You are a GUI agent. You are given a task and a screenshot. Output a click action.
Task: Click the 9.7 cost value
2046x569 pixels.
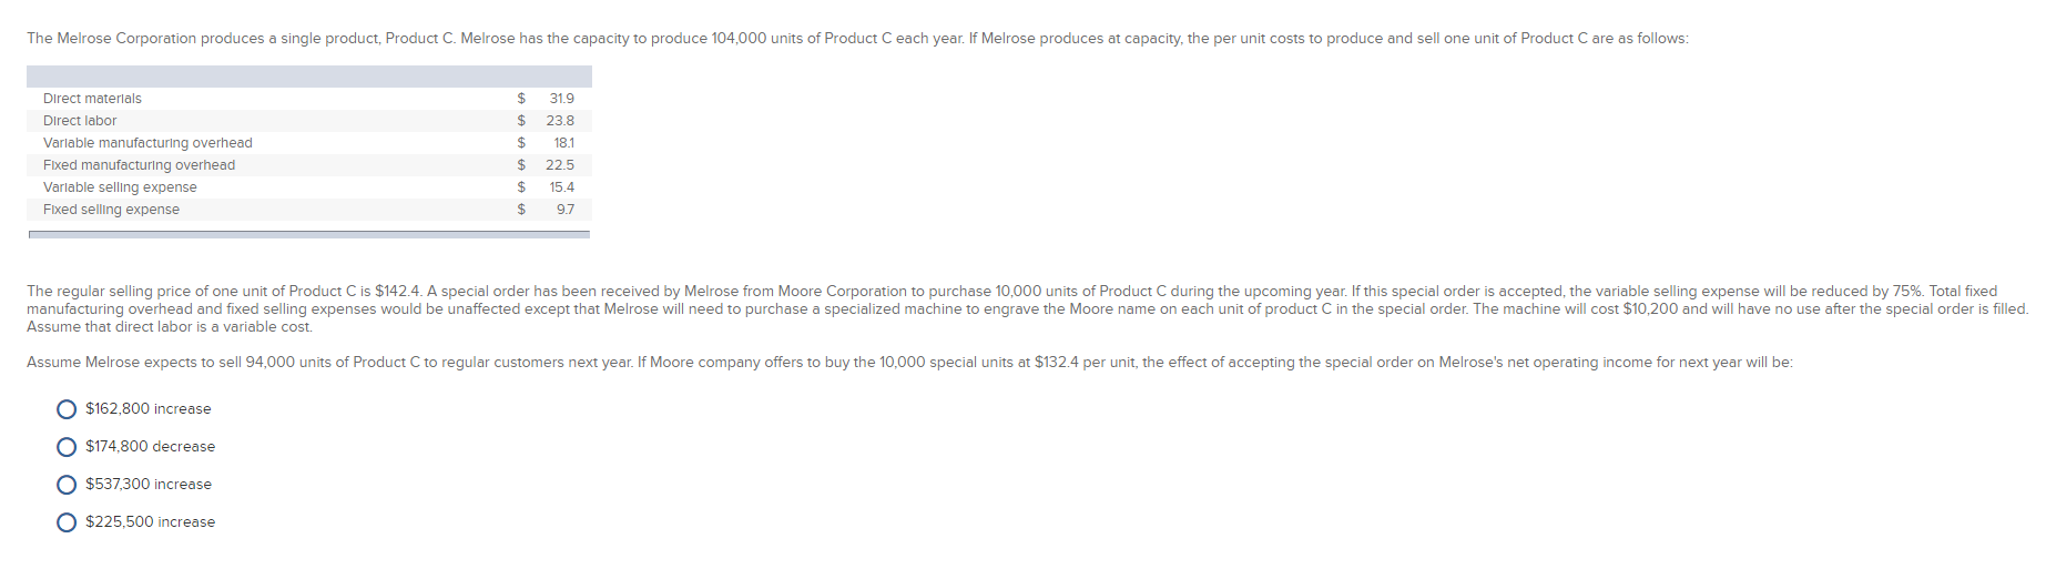pos(566,209)
